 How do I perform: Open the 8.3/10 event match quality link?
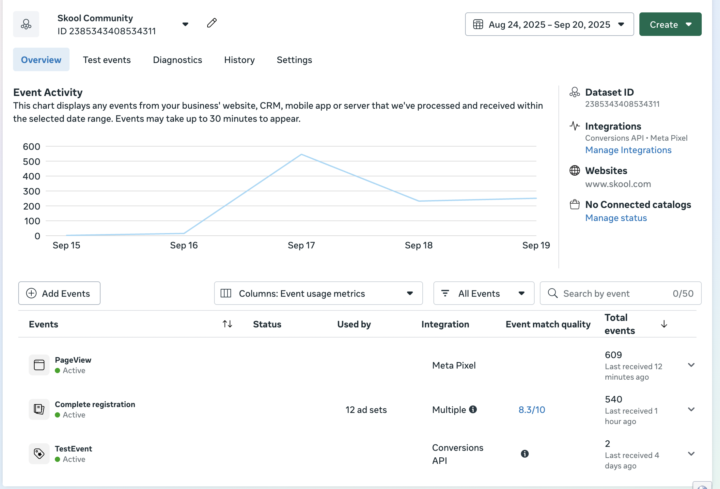coord(532,410)
